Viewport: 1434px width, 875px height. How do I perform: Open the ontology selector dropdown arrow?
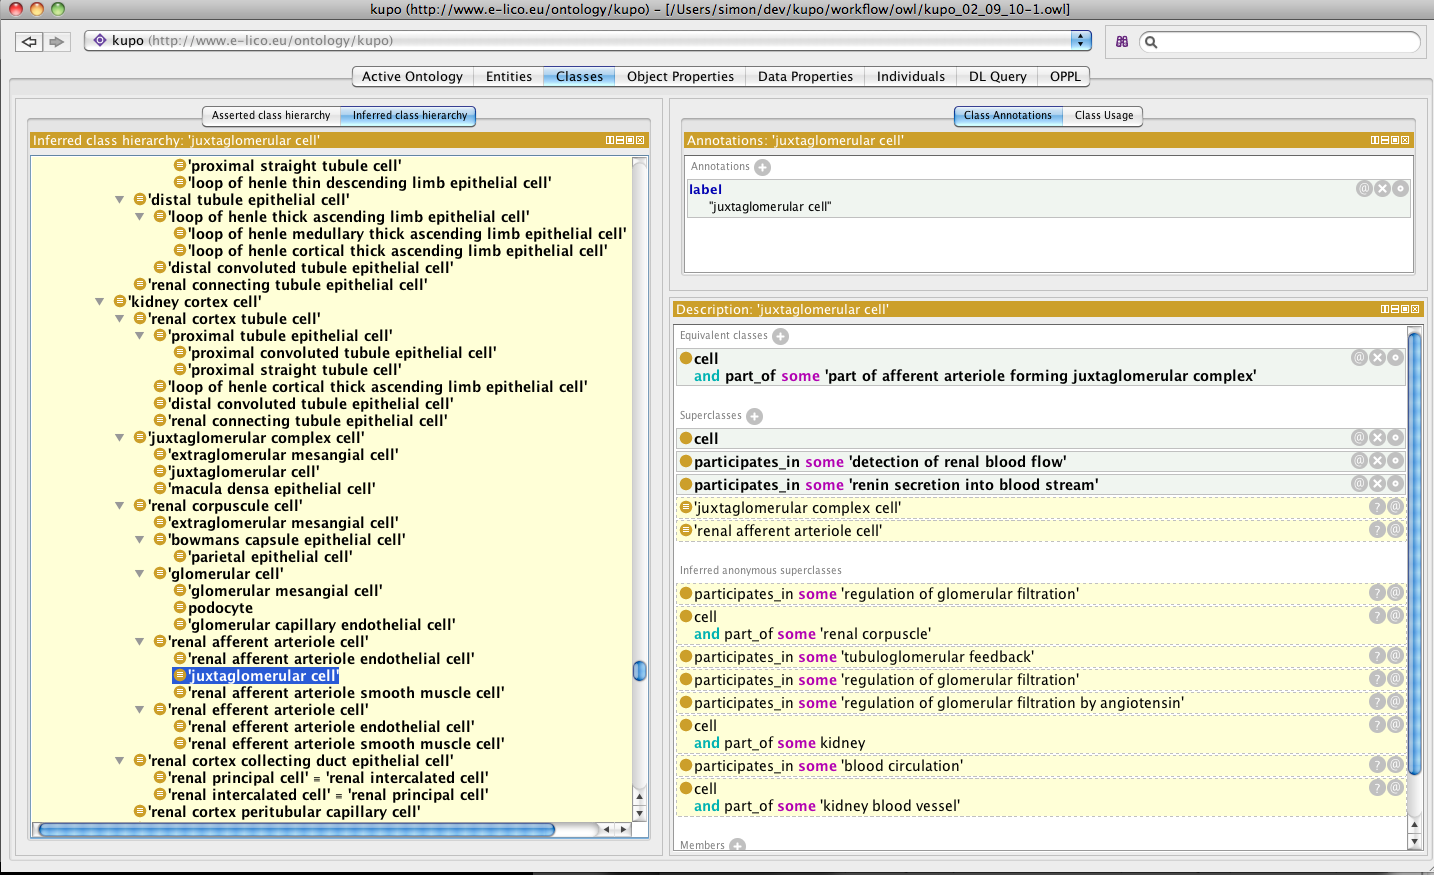pos(1080,40)
